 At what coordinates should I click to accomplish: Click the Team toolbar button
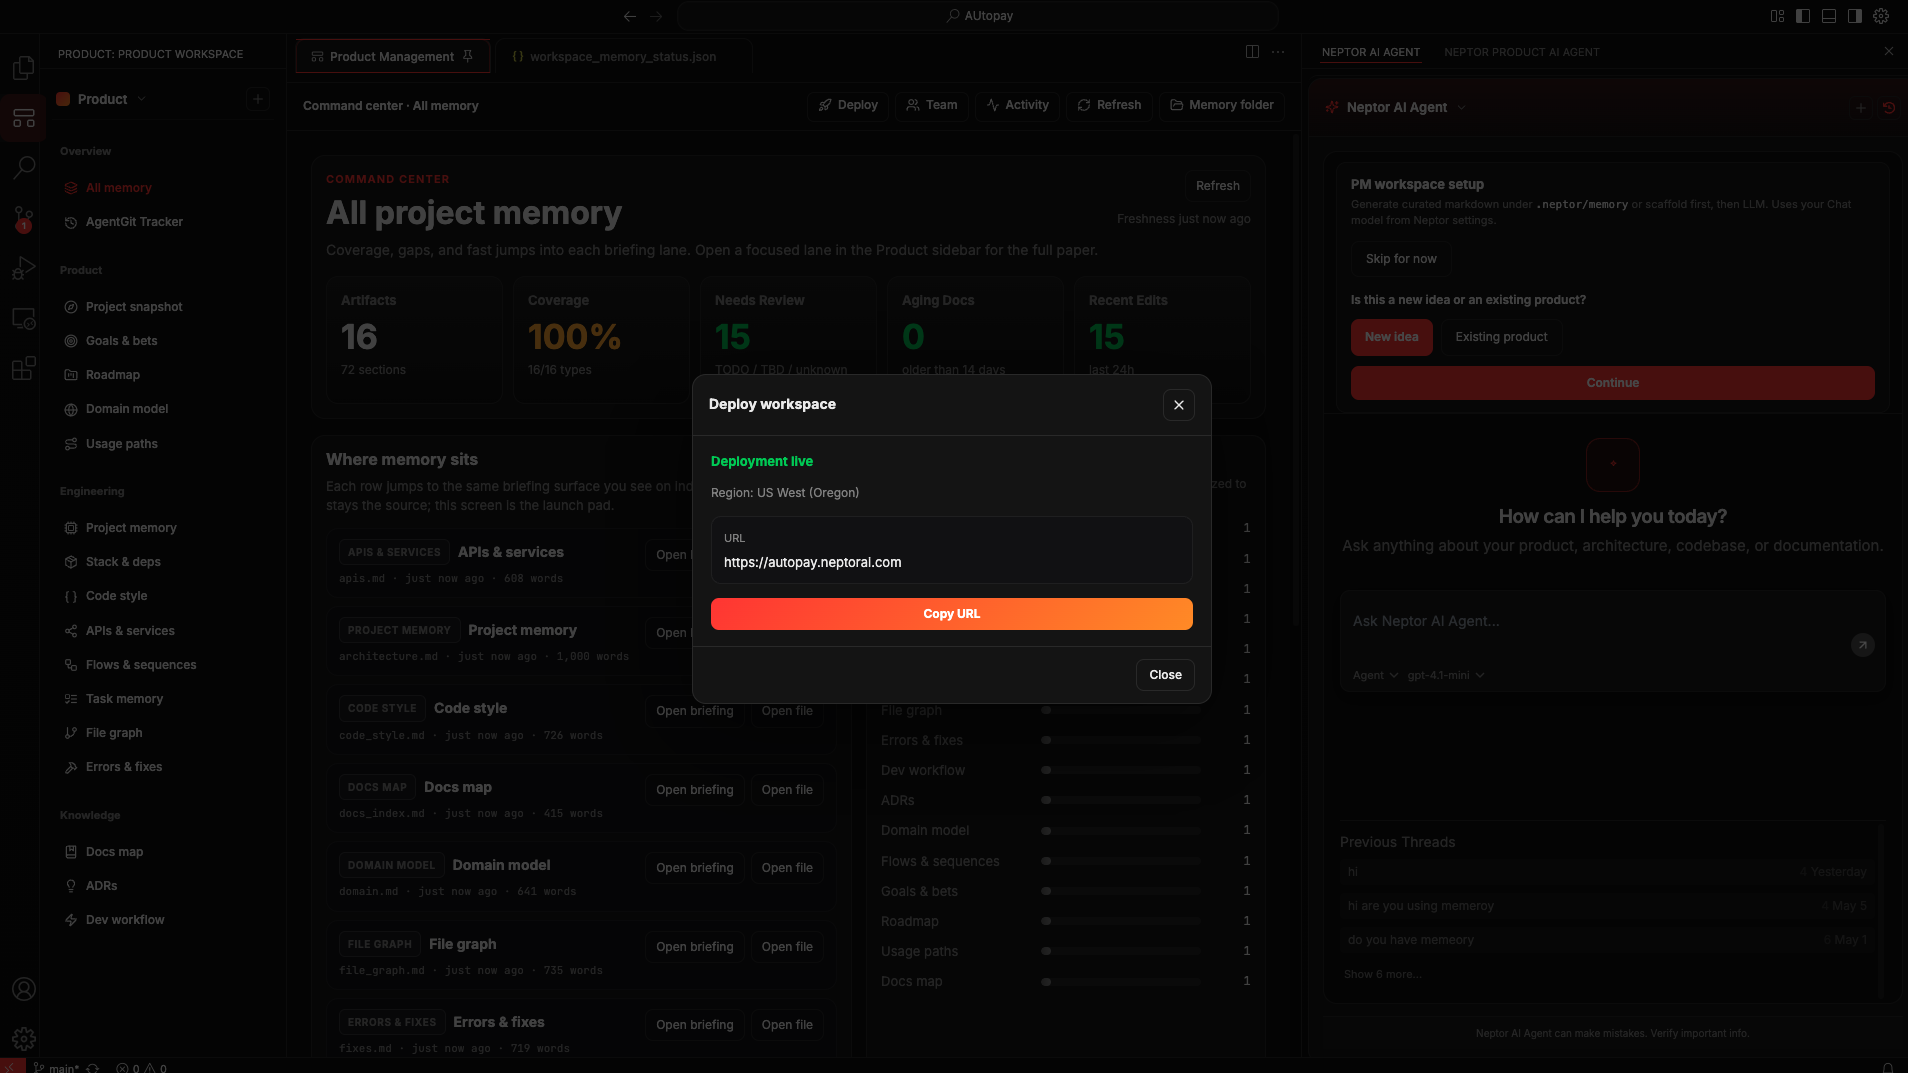click(x=932, y=105)
